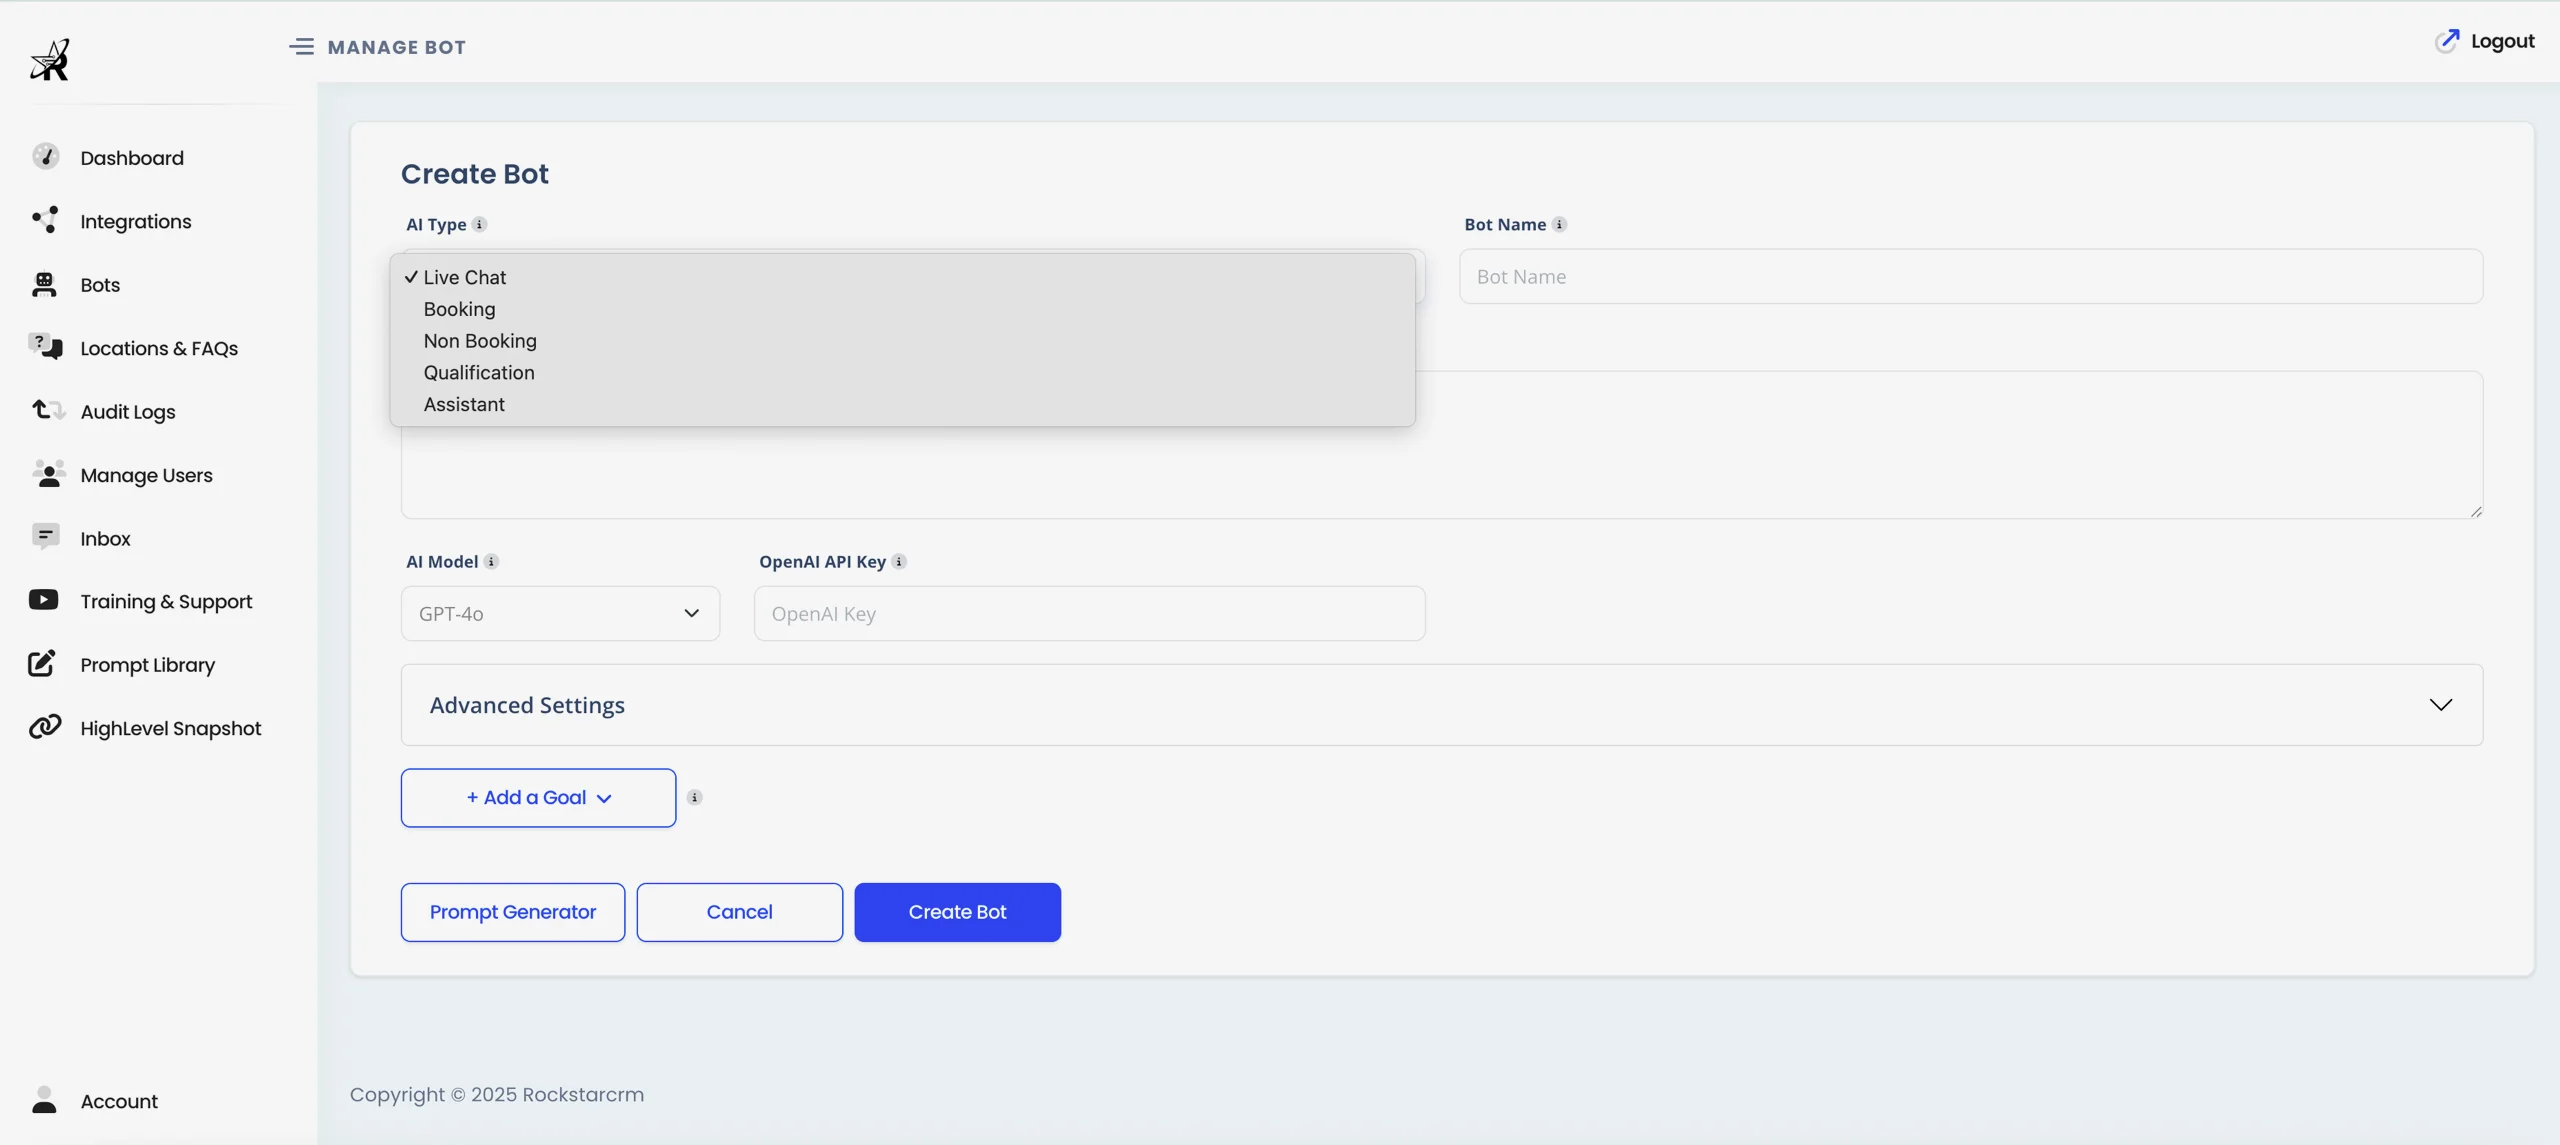Click the Locations & FAQs icon
Viewport: 2560px width, 1145px height.
tap(46, 347)
